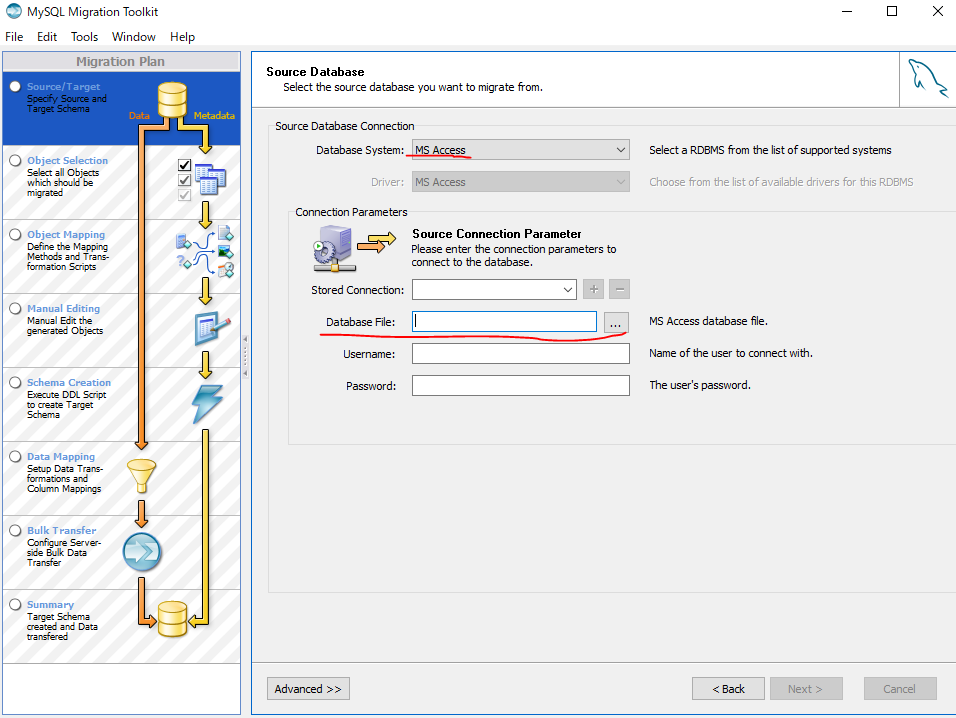Click the Cancel button

(900, 689)
